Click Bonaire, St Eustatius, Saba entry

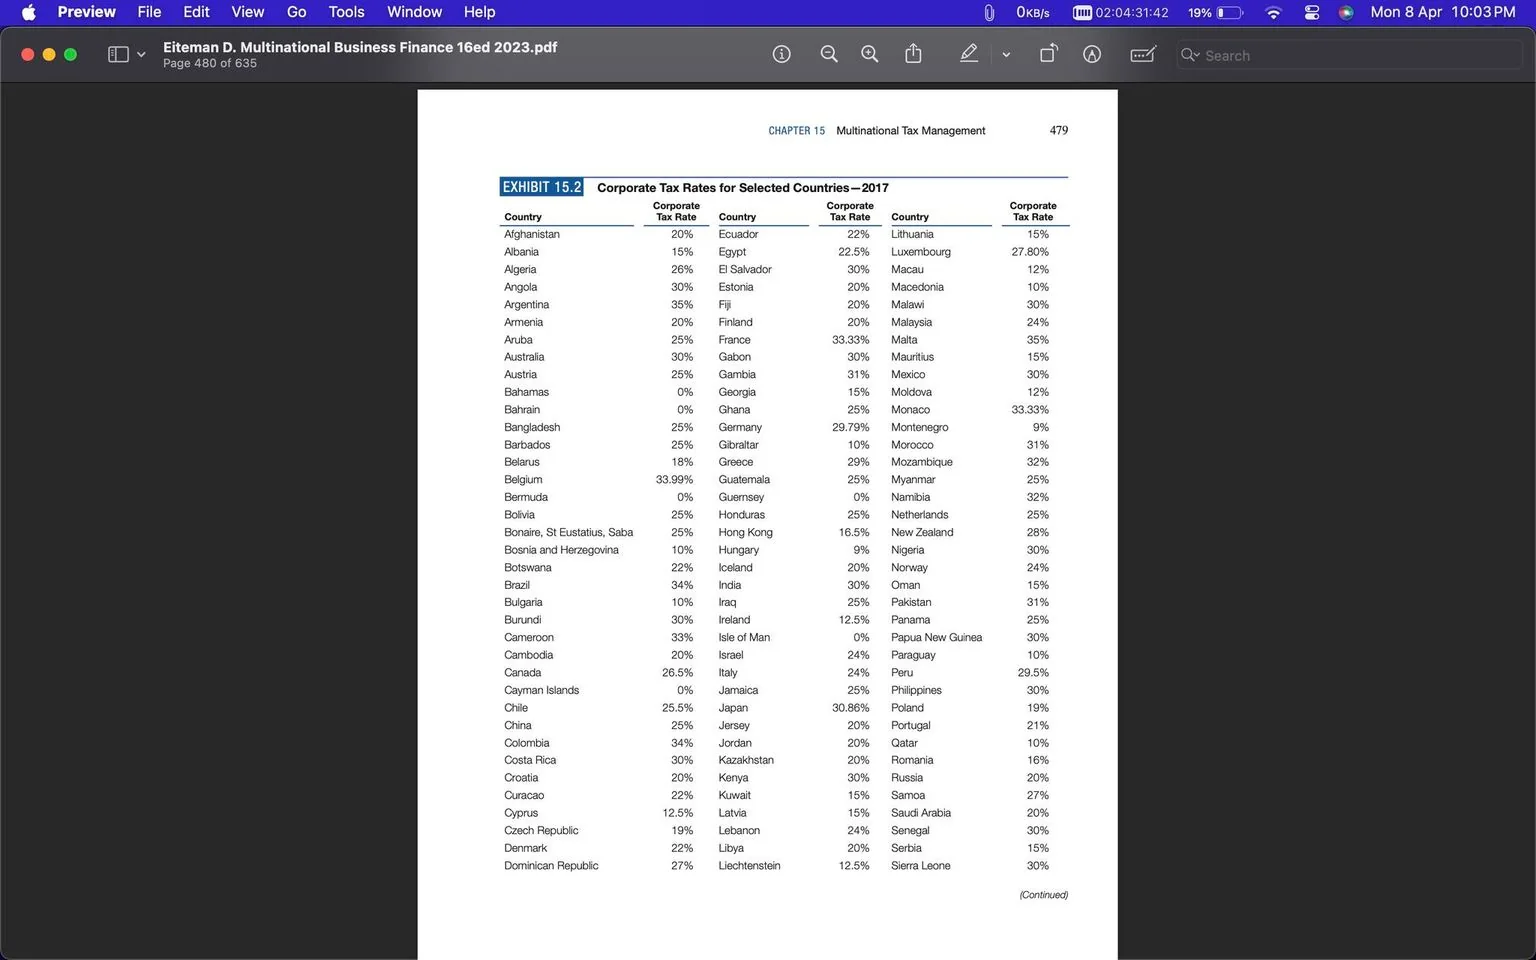pyautogui.click(x=568, y=532)
